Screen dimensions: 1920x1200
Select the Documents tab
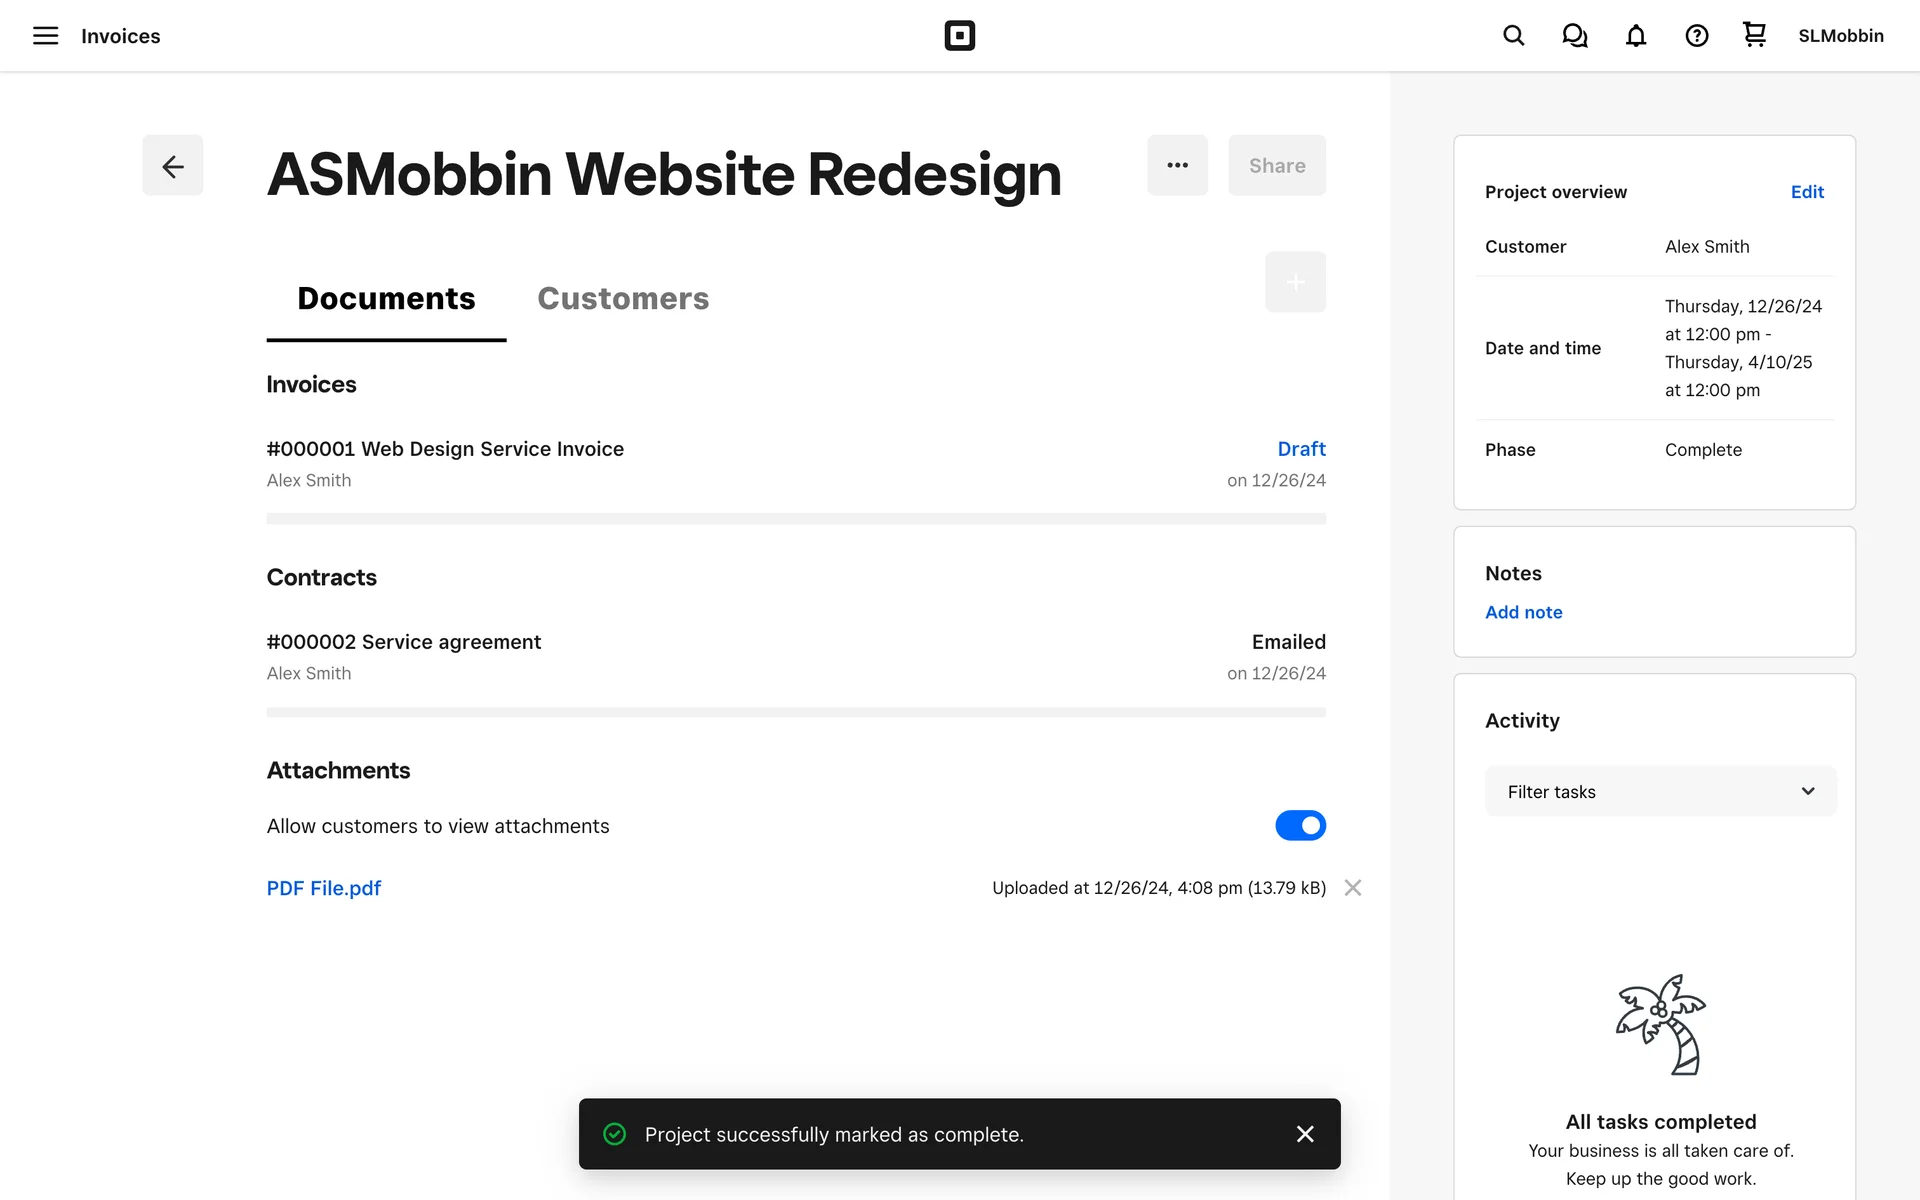click(x=386, y=298)
